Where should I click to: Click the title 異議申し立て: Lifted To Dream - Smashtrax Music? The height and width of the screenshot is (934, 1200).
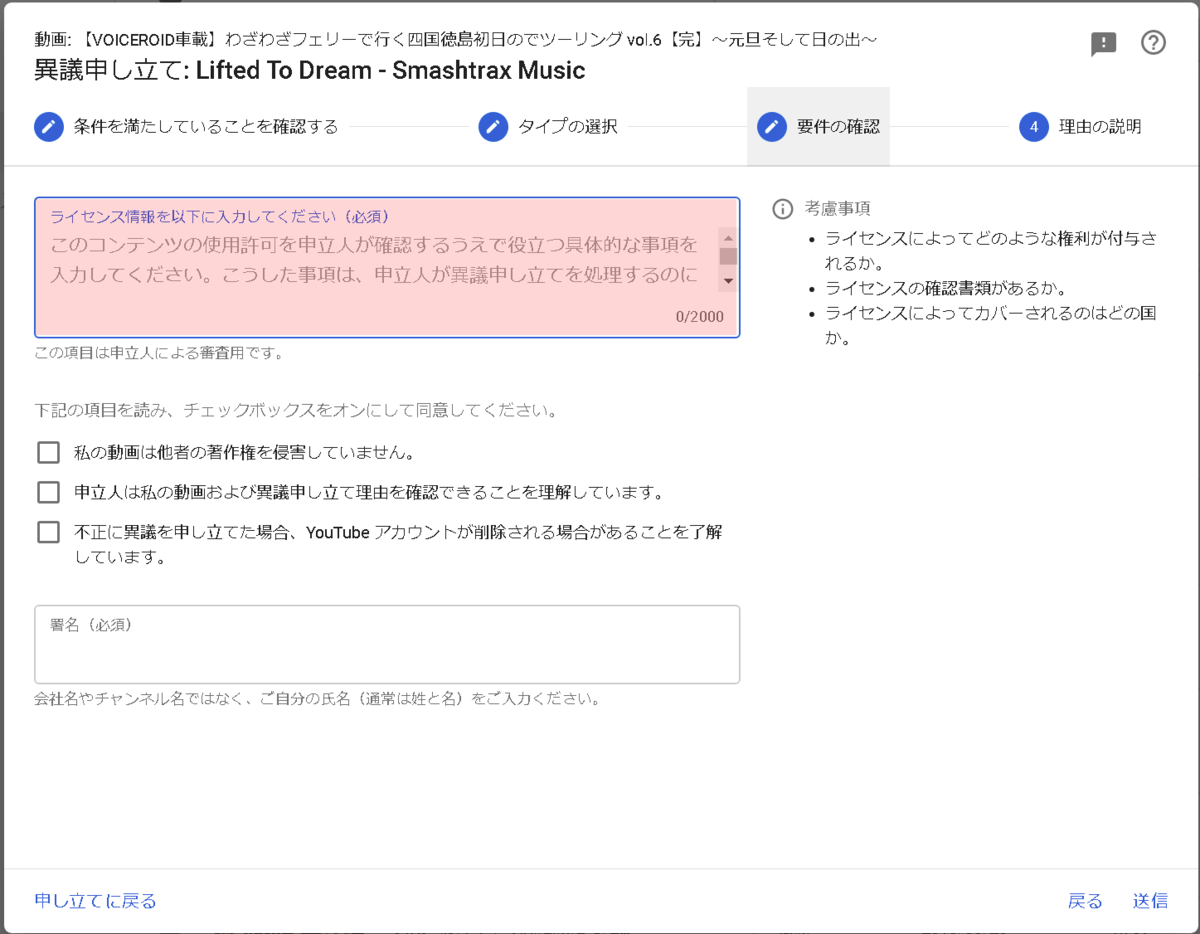tap(310, 70)
